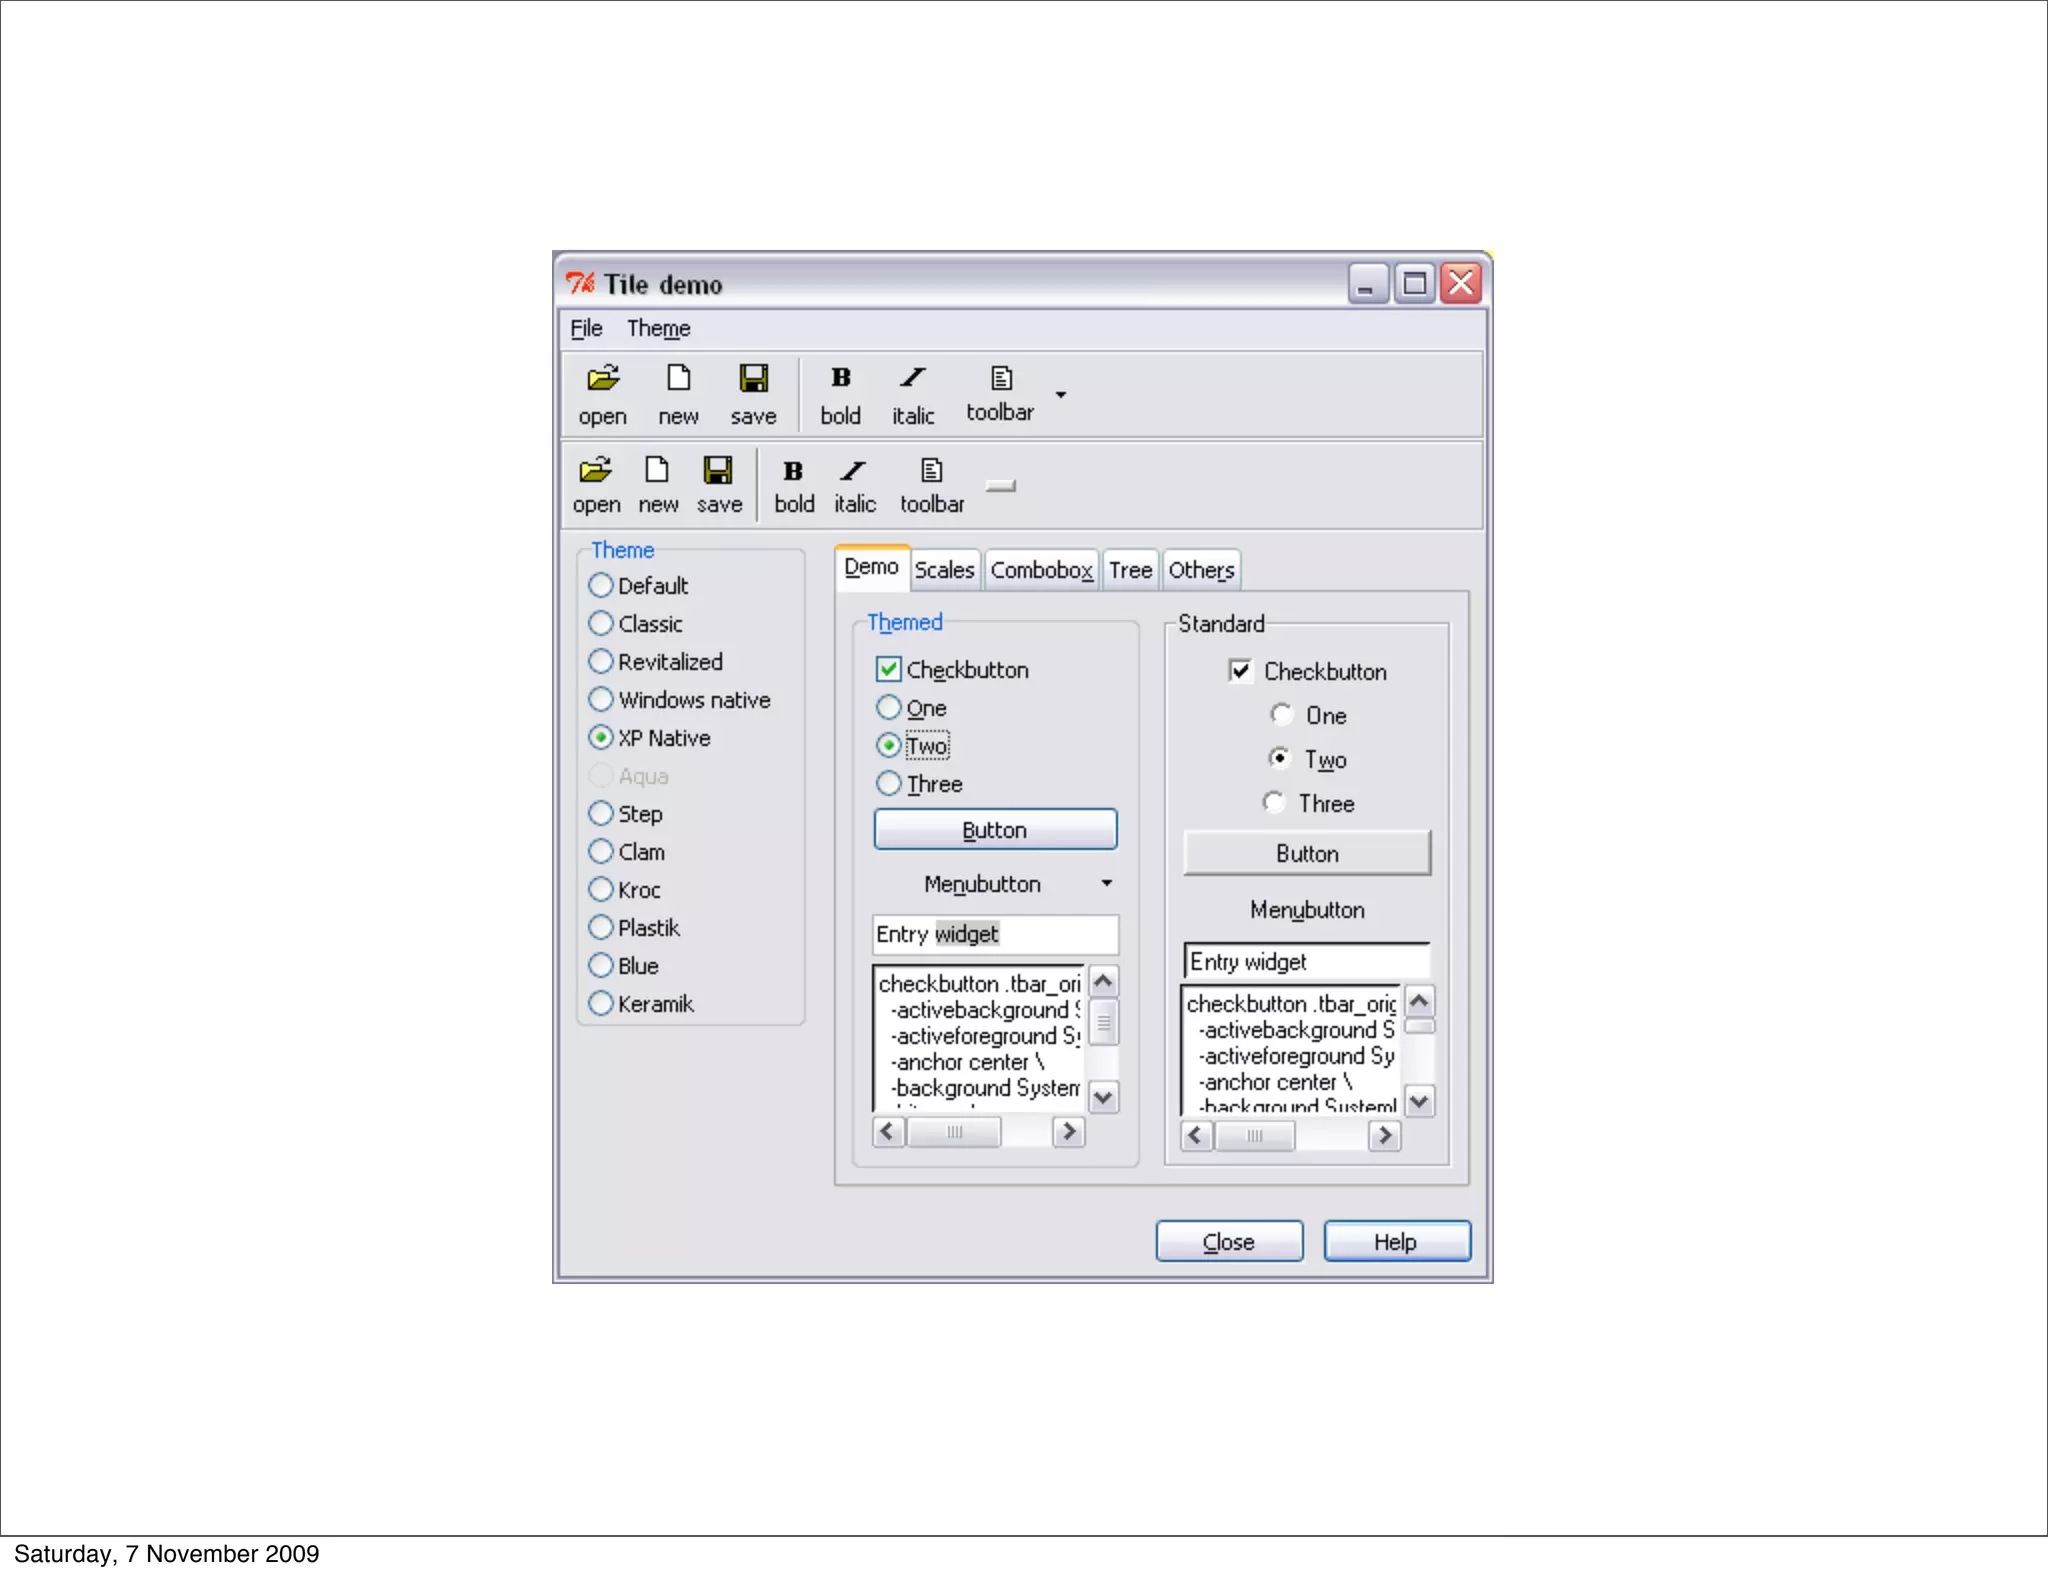The width and height of the screenshot is (2048, 1576).
Task: Toggle the bold icon in second toolbar row
Action: pos(793,471)
